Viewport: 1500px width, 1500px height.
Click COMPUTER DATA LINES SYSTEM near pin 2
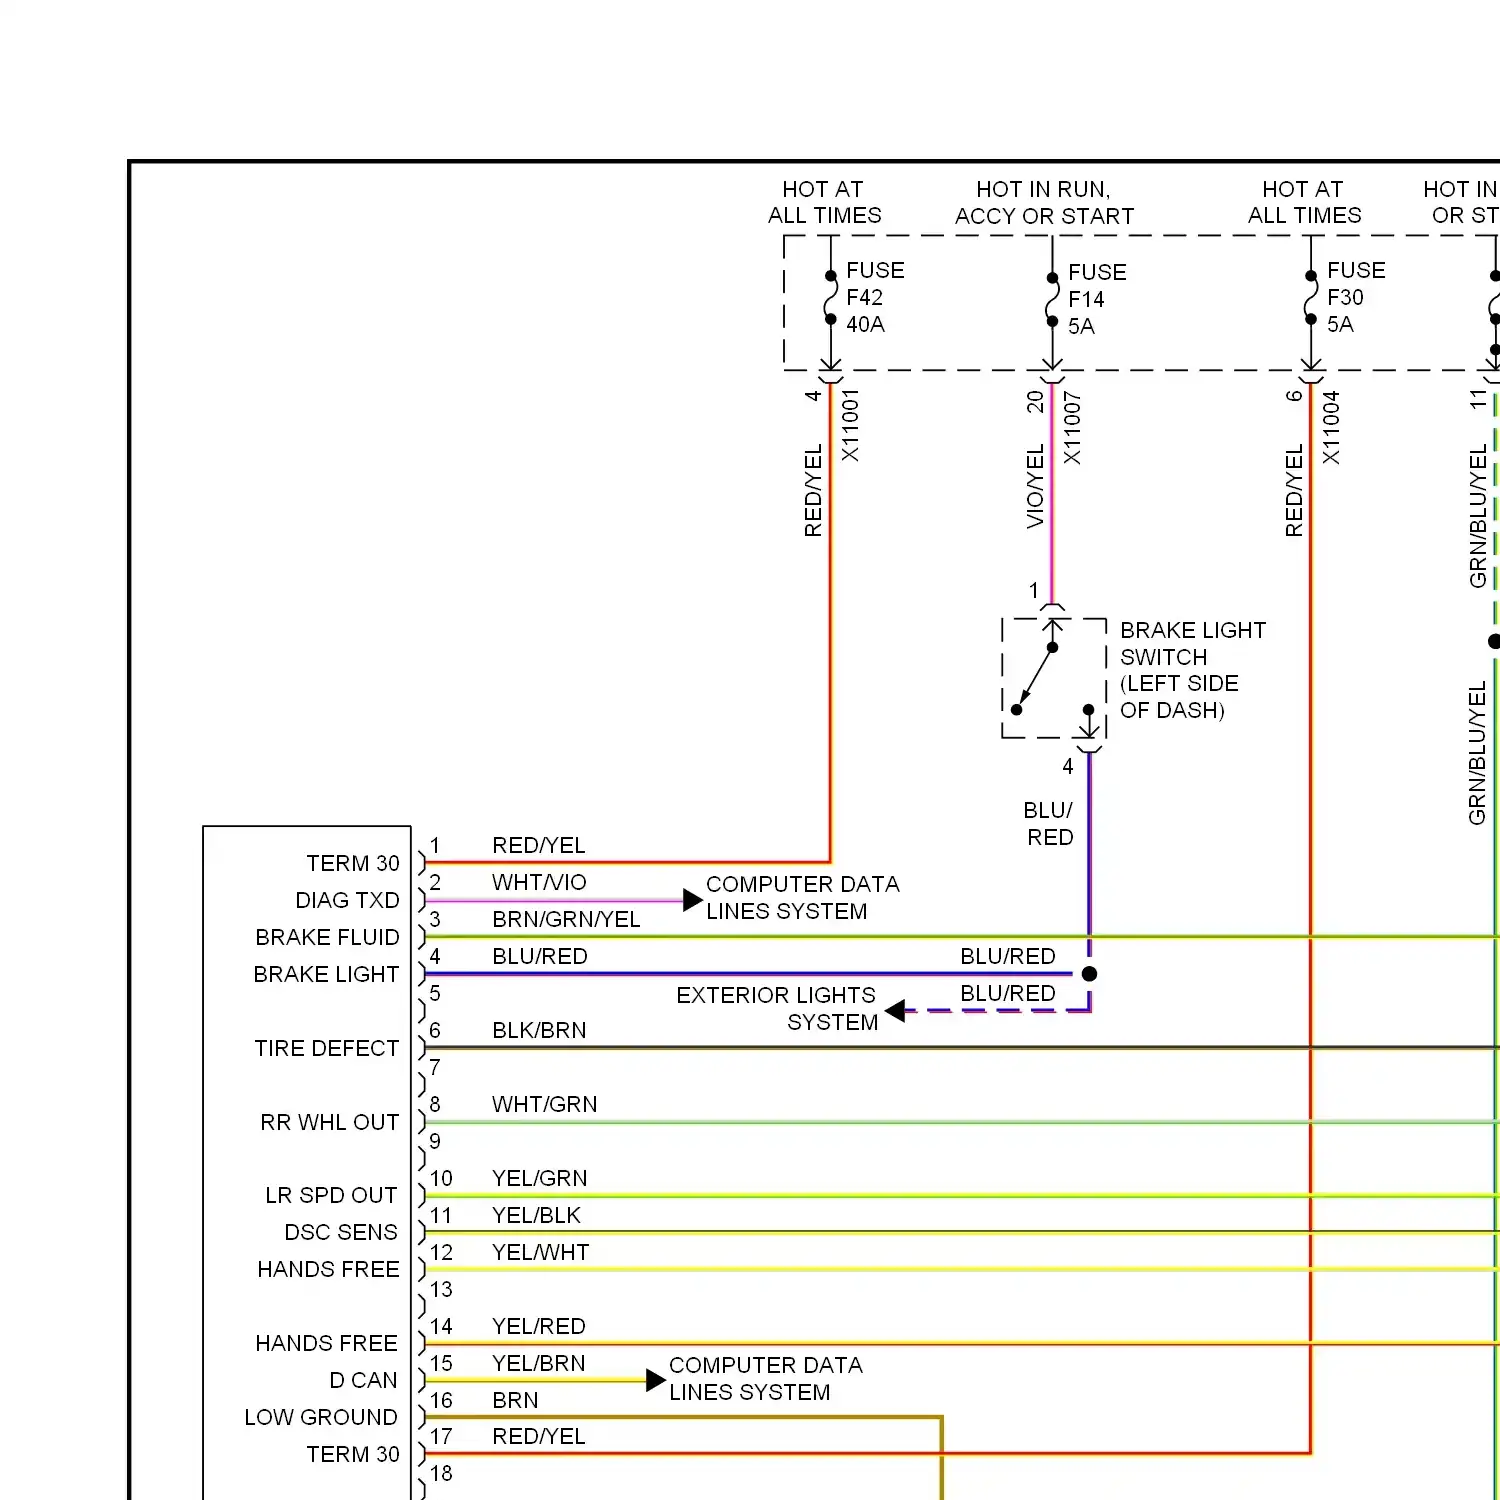(x=803, y=898)
